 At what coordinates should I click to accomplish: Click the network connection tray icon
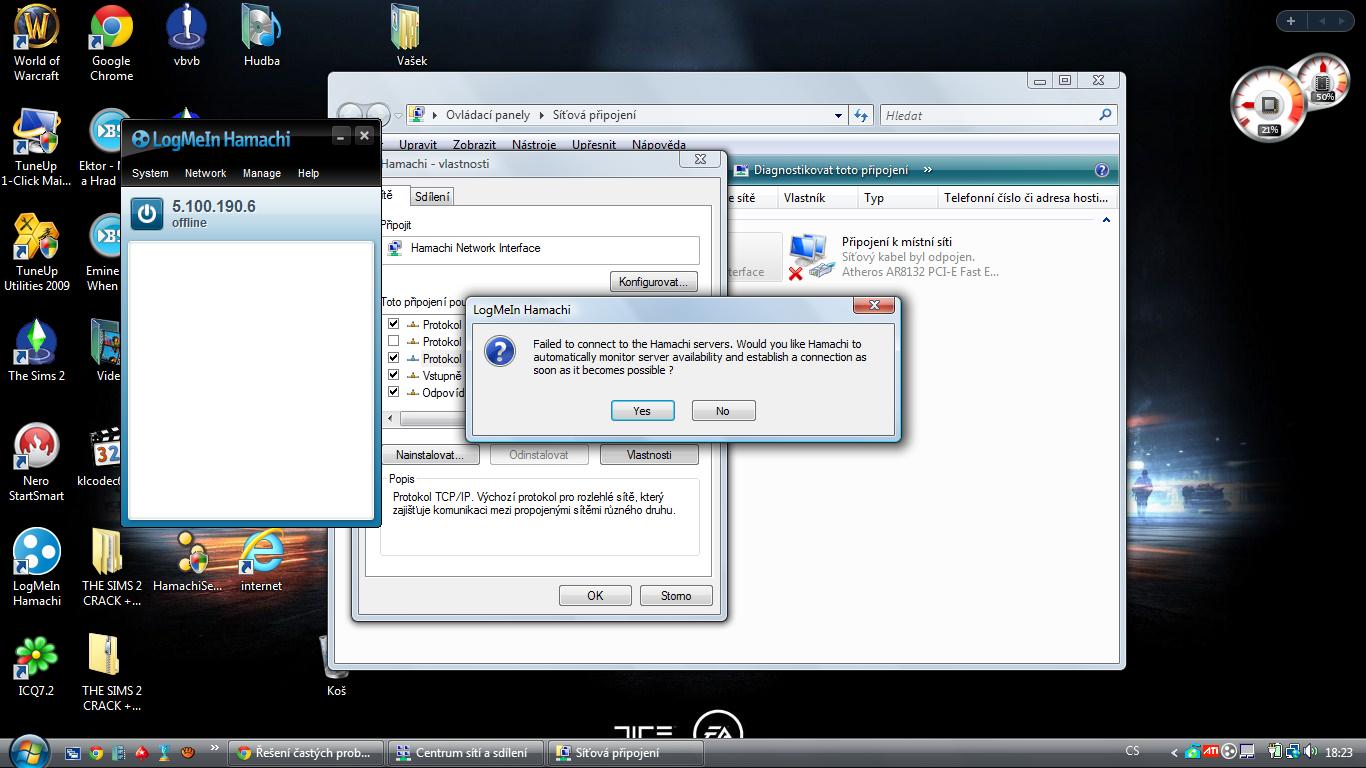coord(1294,752)
